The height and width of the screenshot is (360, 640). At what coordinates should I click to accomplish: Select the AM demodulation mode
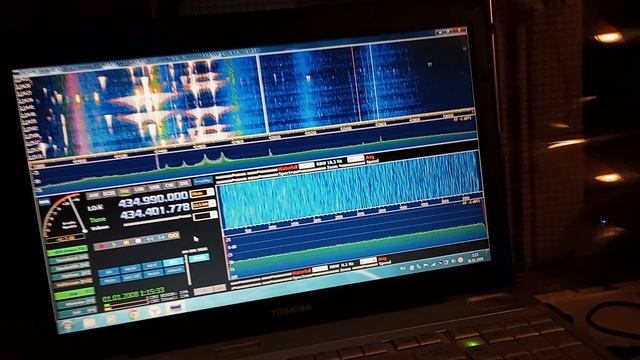click(94, 196)
